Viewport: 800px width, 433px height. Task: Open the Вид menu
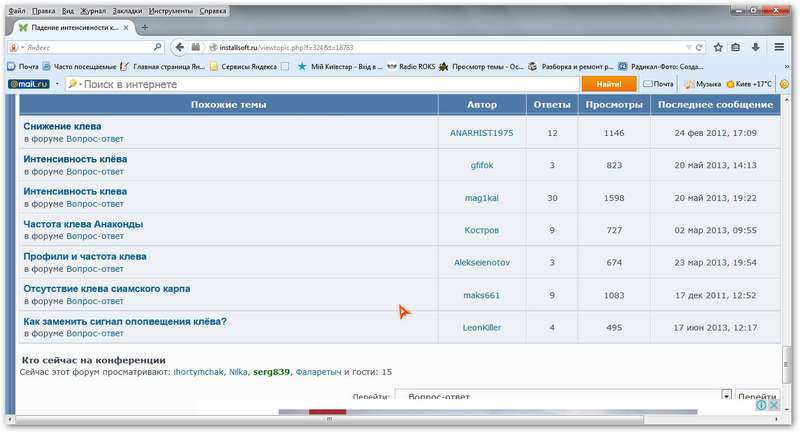(67, 11)
